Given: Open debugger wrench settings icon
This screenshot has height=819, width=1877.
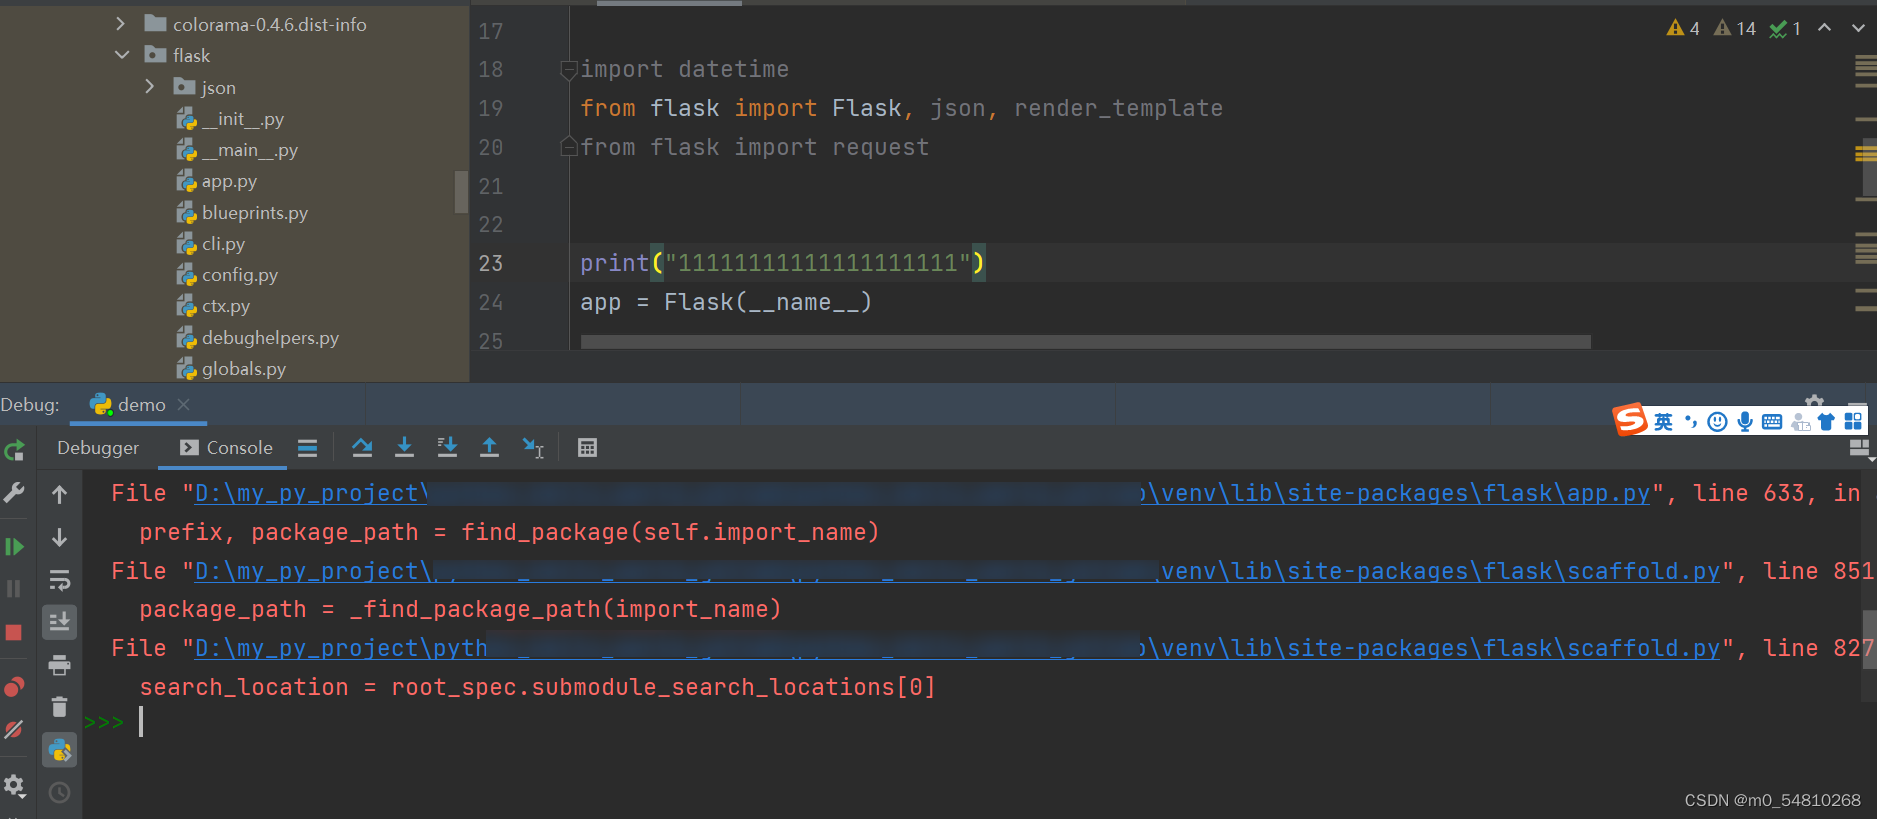Looking at the screenshot, I should pyautogui.click(x=14, y=493).
